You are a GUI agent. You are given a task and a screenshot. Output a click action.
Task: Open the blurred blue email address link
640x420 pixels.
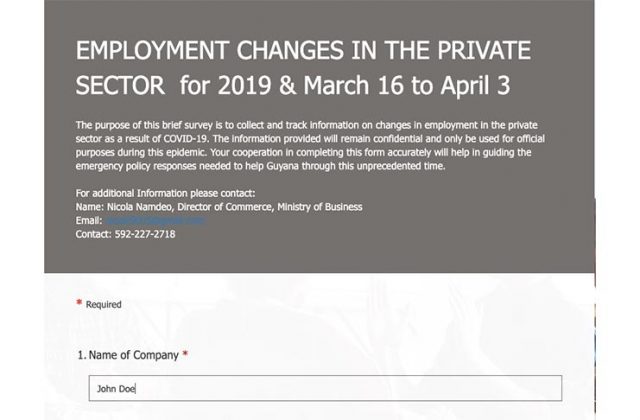155,220
